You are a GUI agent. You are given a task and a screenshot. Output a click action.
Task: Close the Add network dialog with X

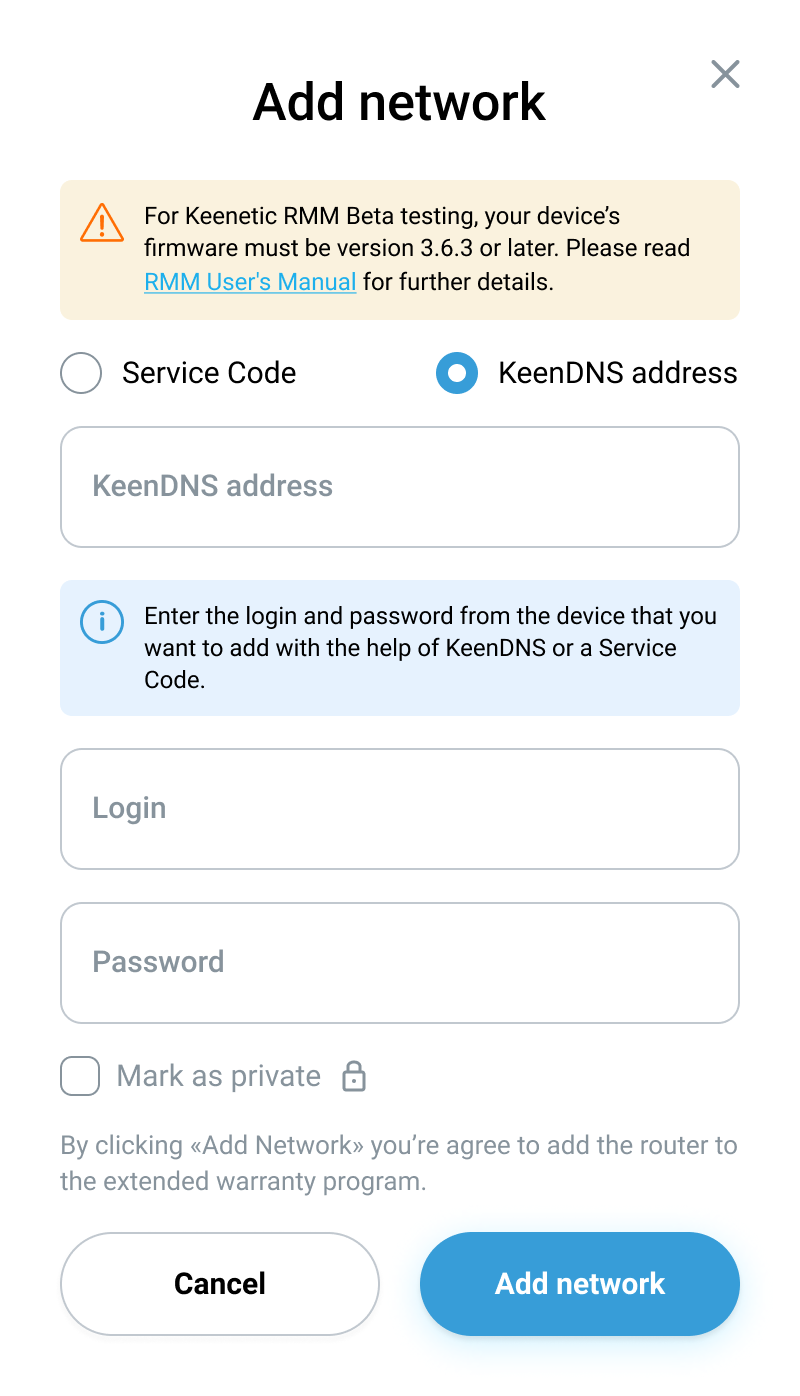pyautogui.click(x=725, y=74)
